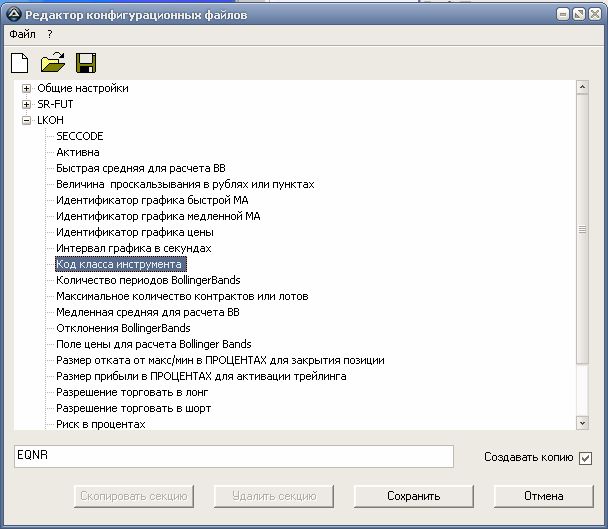This screenshot has width=608, height=529.
Task: Select Отклонения BollingerBands
Action: pos(123,328)
